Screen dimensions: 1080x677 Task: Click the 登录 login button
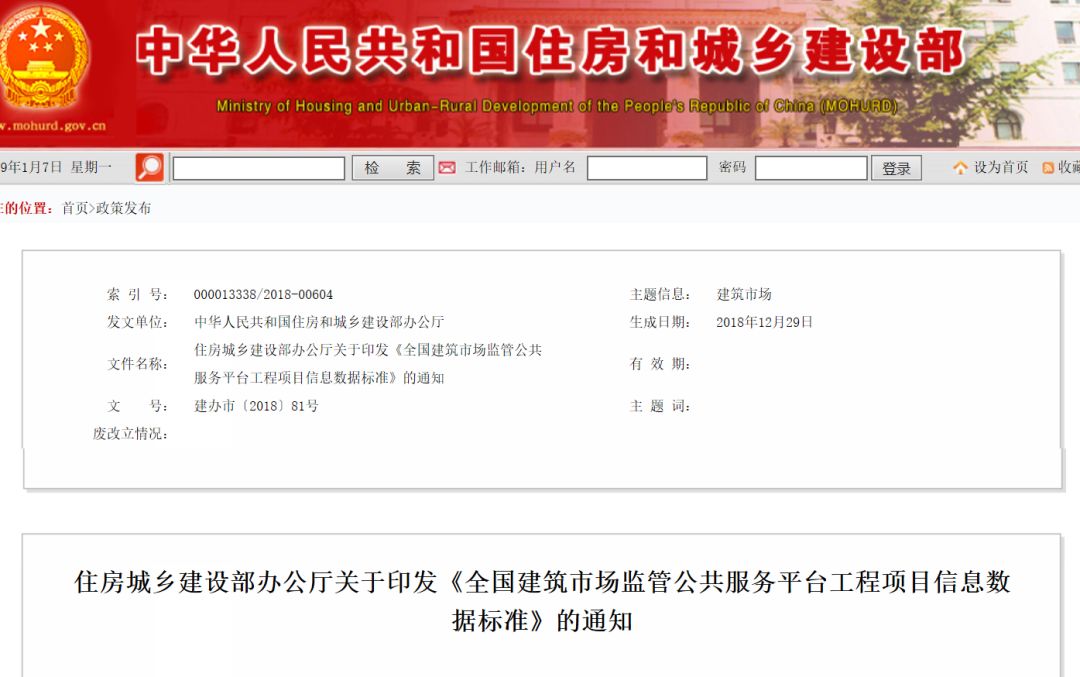pyautogui.click(x=896, y=168)
